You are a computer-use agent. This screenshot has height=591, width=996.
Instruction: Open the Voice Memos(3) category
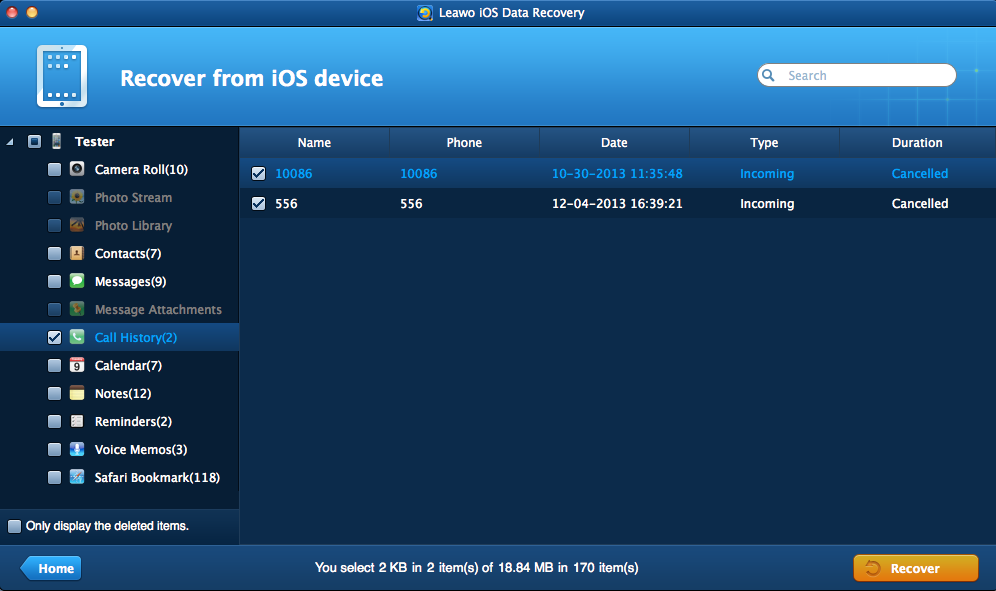pos(141,449)
